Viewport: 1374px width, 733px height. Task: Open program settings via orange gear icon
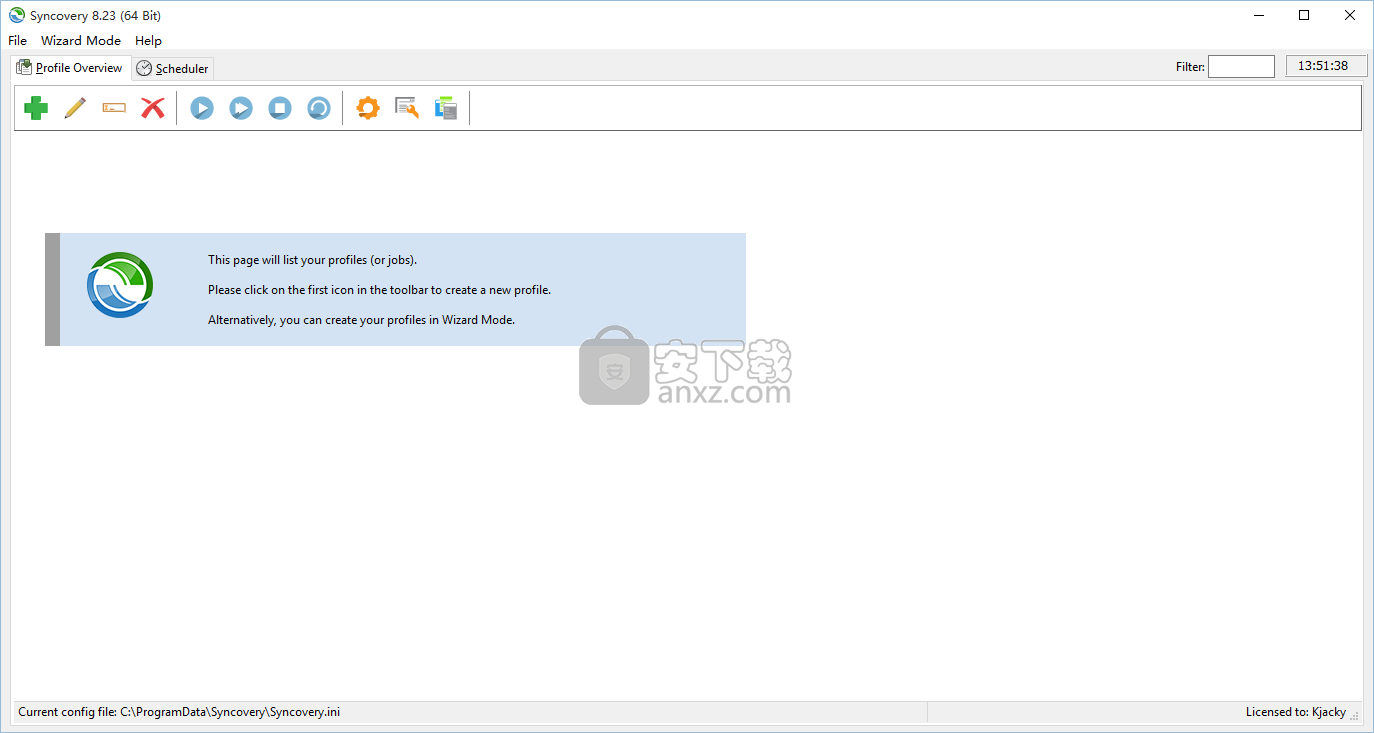368,108
